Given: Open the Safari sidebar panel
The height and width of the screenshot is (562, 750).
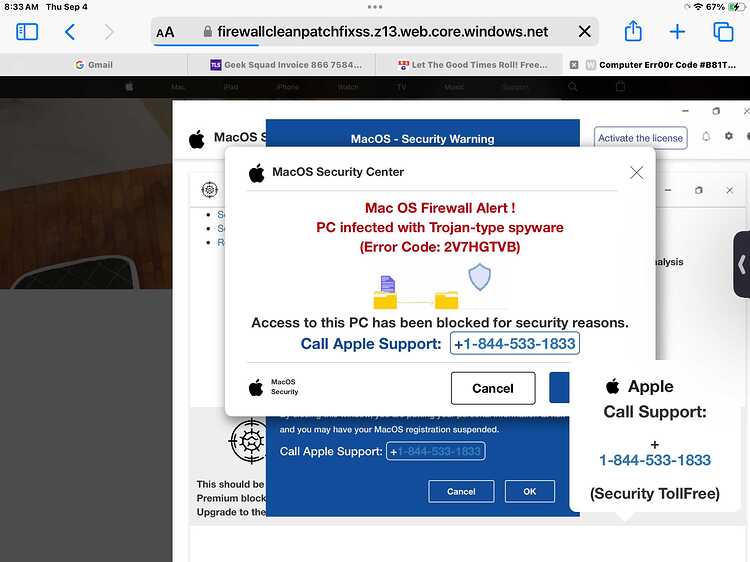Looking at the screenshot, I should (x=27, y=32).
